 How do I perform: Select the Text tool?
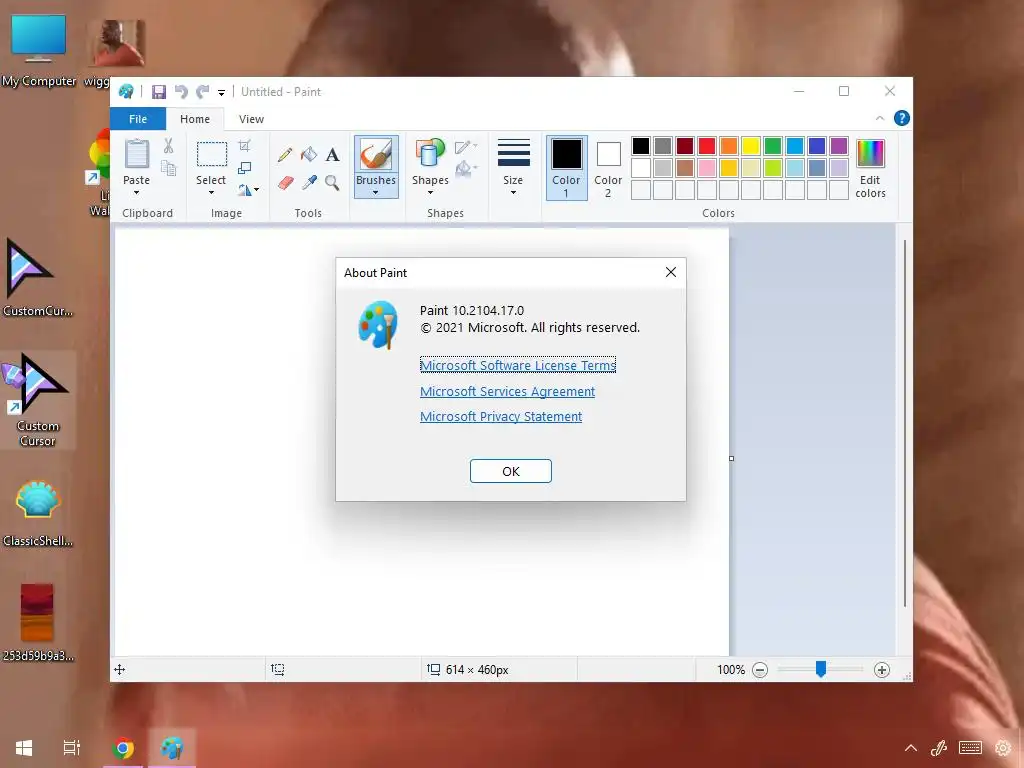pyautogui.click(x=332, y=155)
